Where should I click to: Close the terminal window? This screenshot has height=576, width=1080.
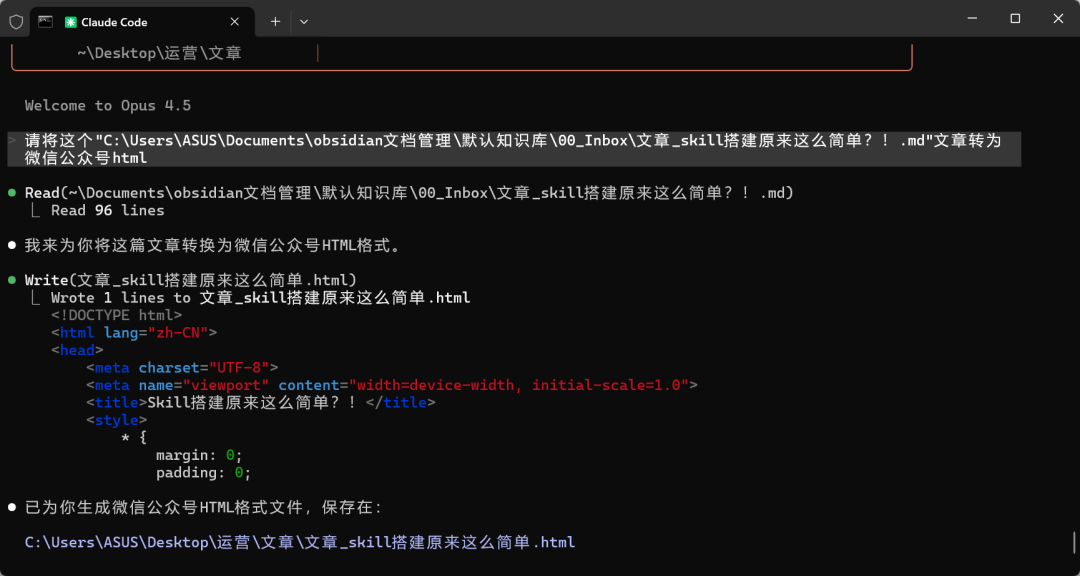click(1058, 19)
